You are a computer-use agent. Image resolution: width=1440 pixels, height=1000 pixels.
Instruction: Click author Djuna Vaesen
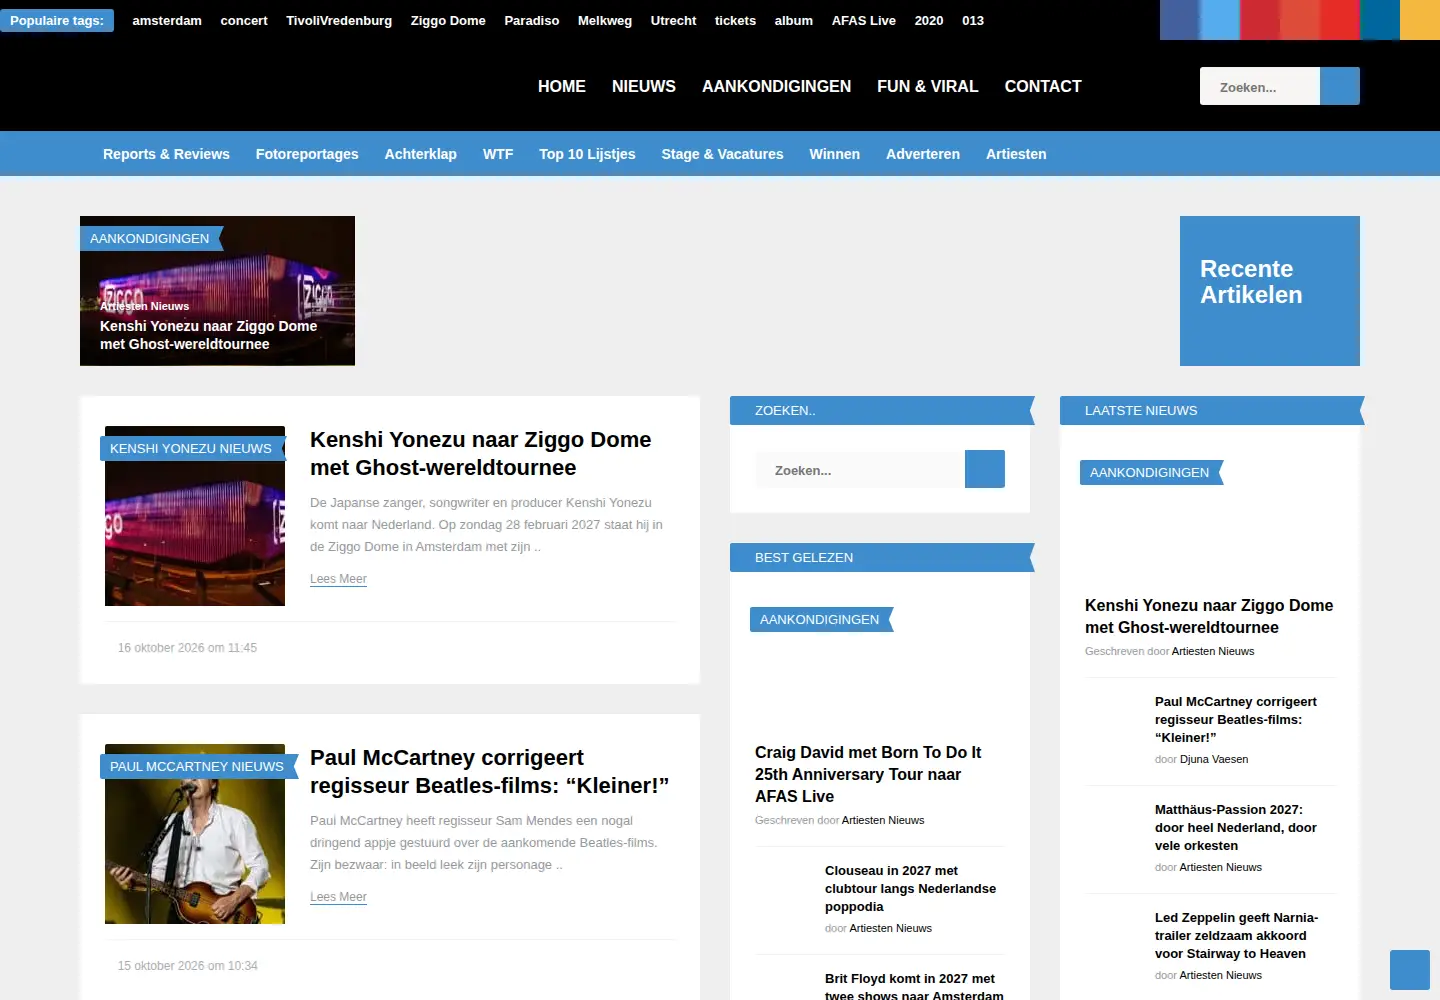pos(1214,759)
